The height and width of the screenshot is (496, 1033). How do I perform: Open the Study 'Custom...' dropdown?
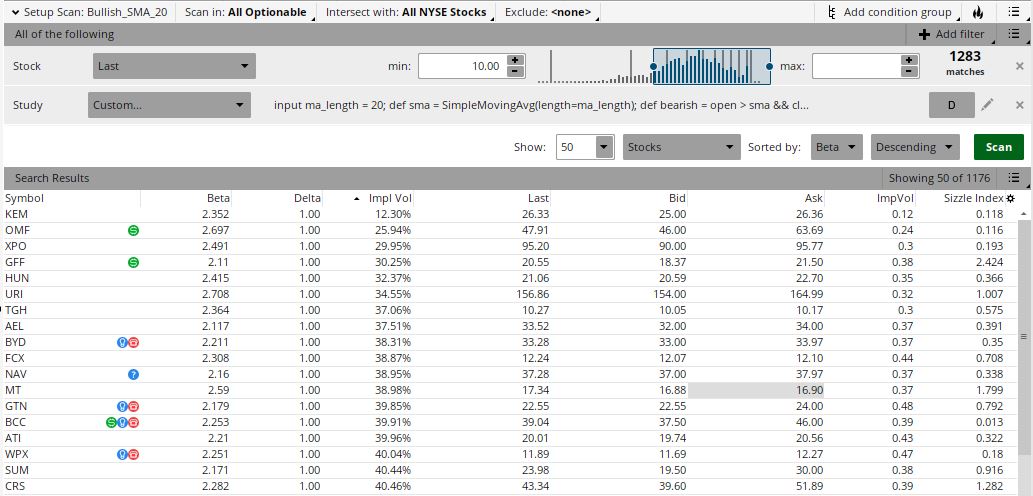(169, 105)
